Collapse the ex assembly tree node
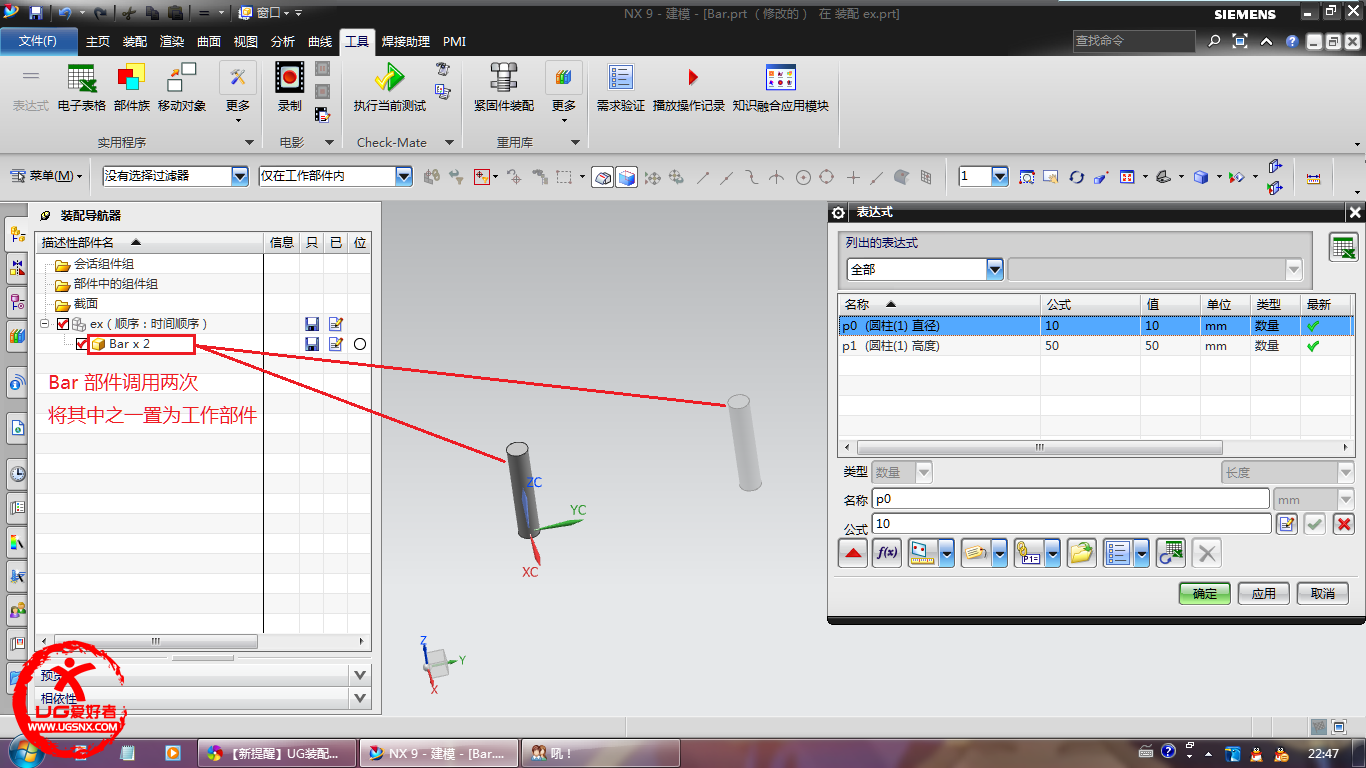 tap(44, 324)
